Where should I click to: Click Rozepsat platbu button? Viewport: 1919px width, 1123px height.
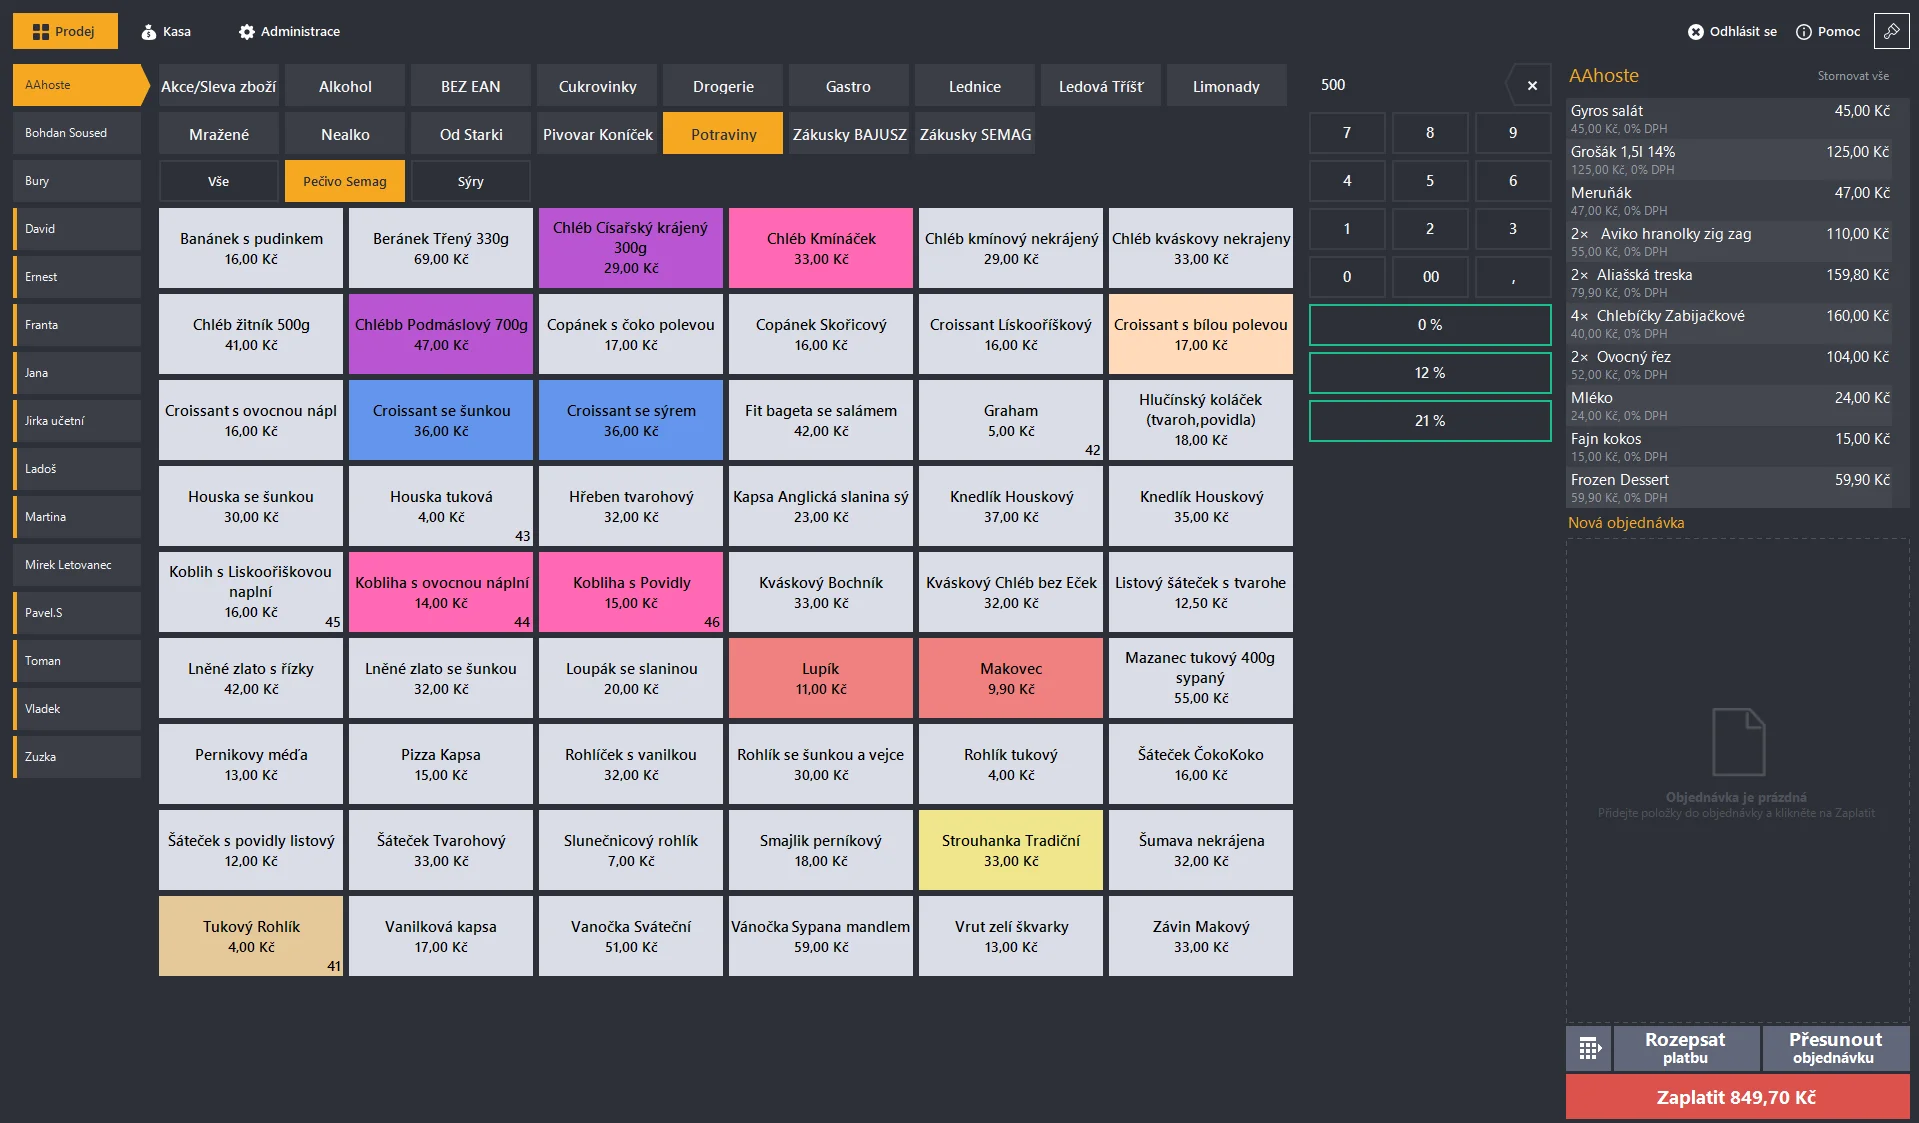1685,1048
